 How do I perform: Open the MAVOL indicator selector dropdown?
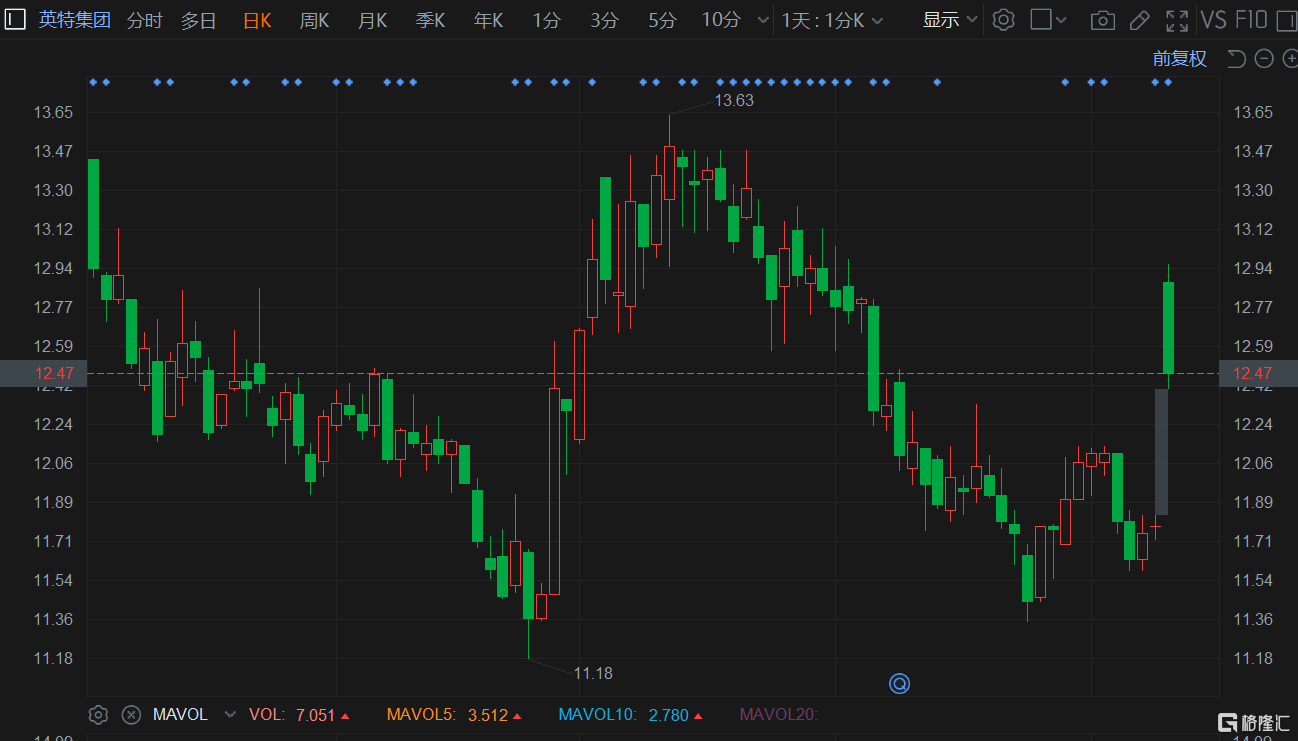point(230,714)
